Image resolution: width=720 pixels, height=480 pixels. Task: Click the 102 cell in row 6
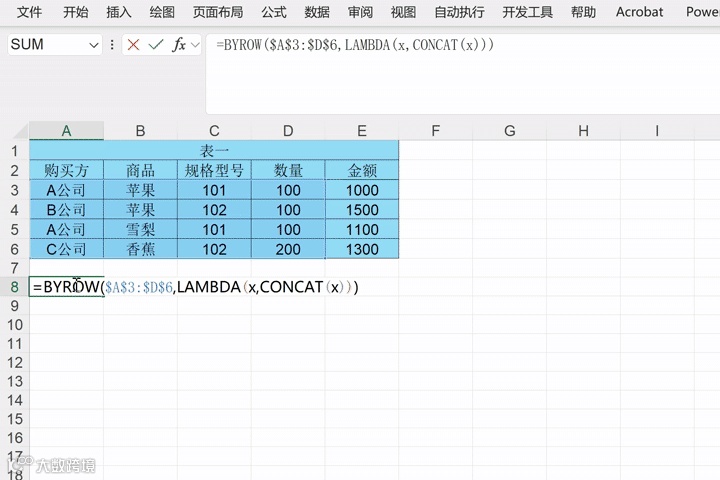(x=214, y=249)
